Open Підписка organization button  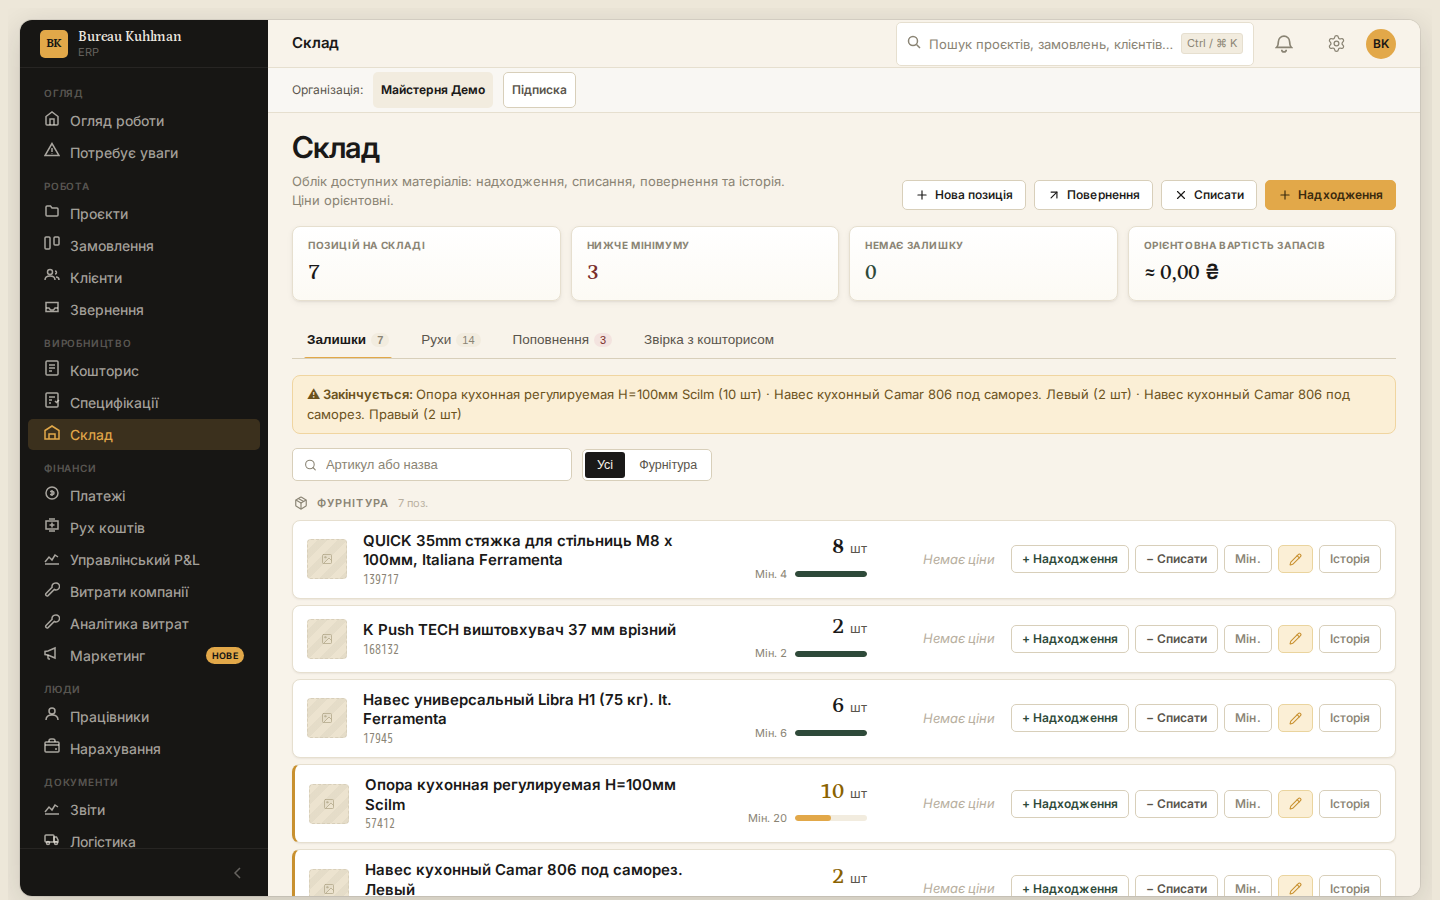539,90
